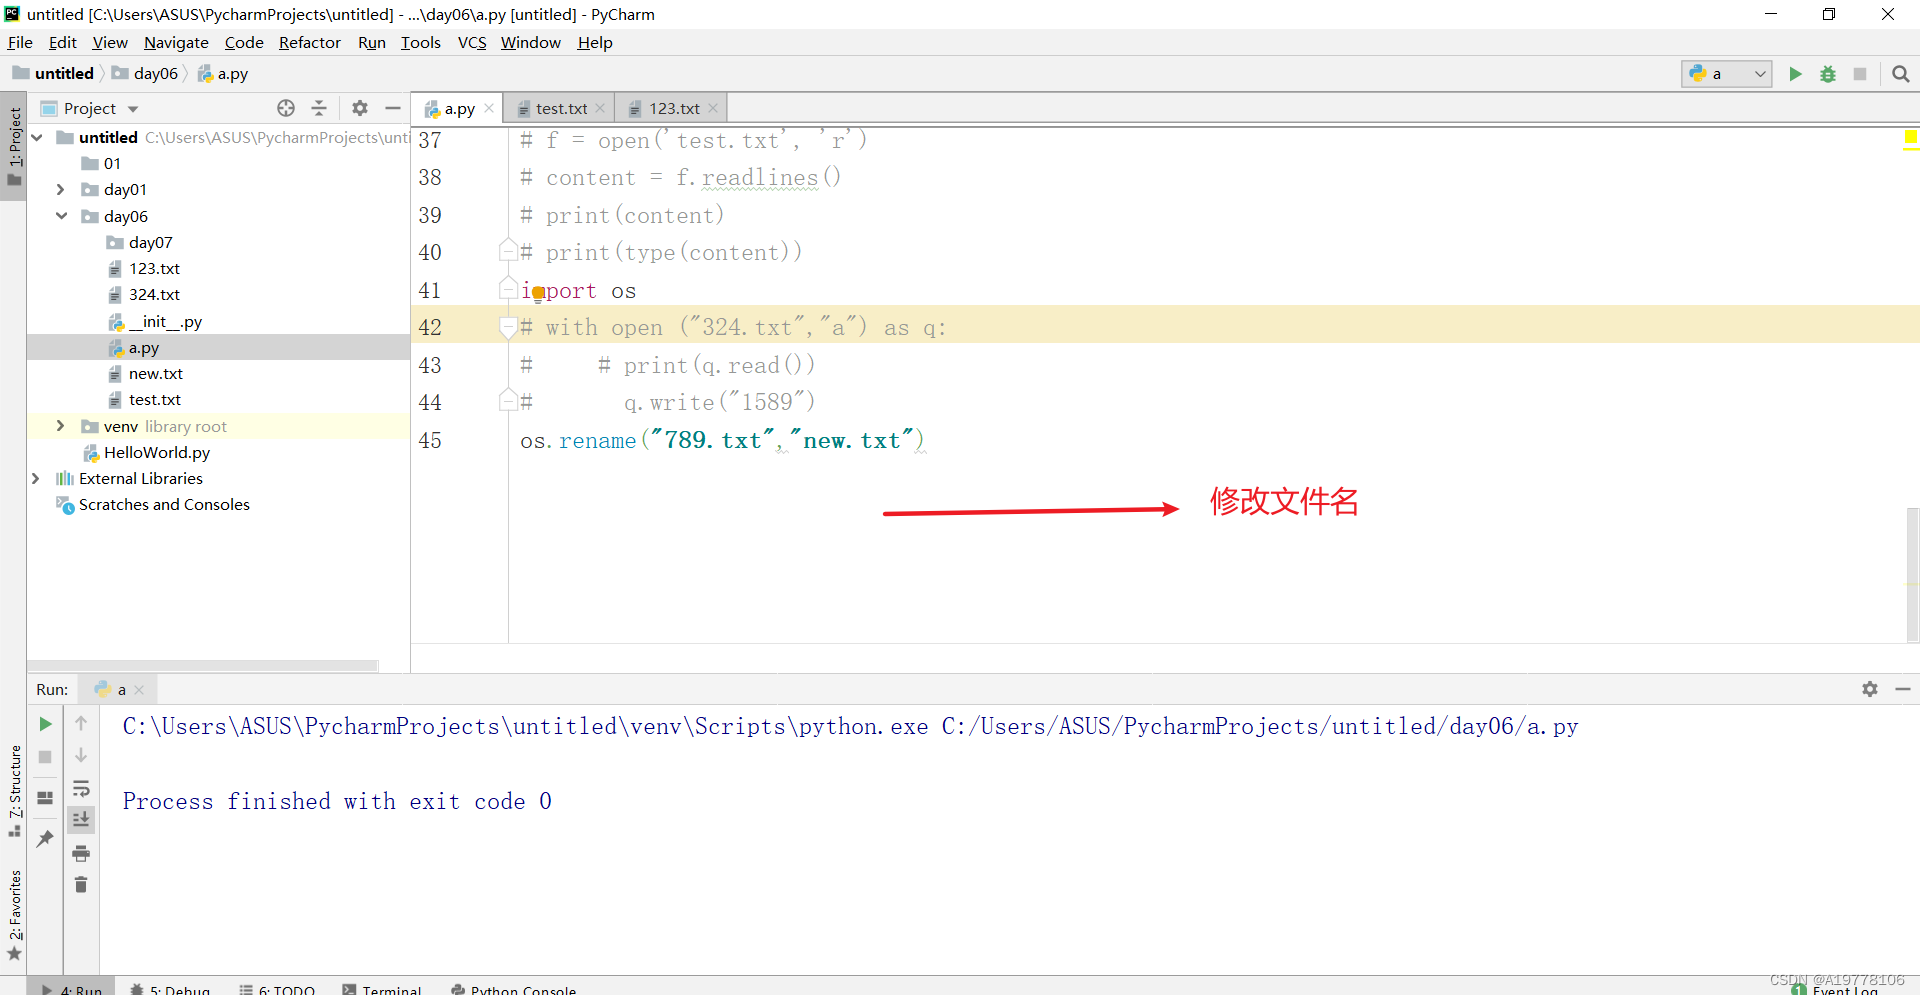The height and width of the screenshot is (995, 1920).
Task: Open the Refactor menu
Action: (310, 42)
